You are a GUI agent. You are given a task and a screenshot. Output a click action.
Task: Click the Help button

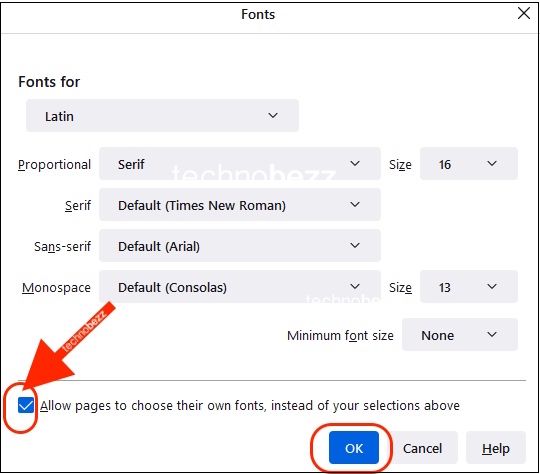(x=496, y=448)
